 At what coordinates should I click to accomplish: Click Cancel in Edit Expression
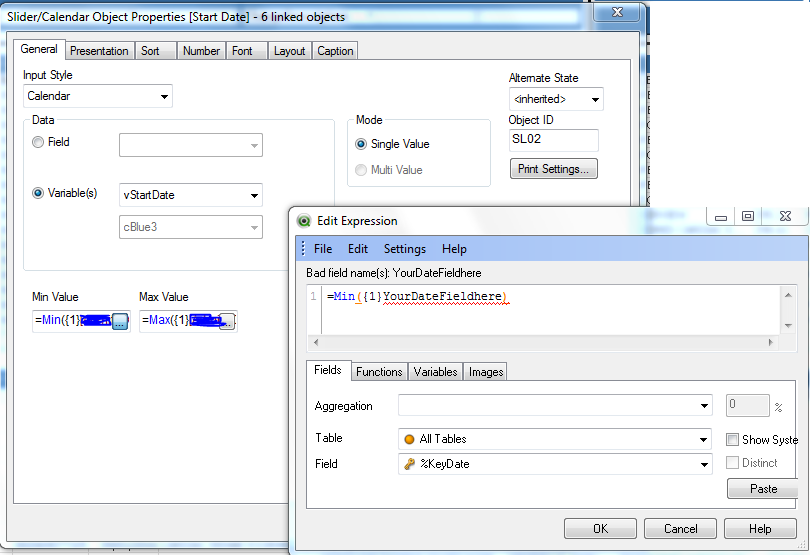point(680,529)
